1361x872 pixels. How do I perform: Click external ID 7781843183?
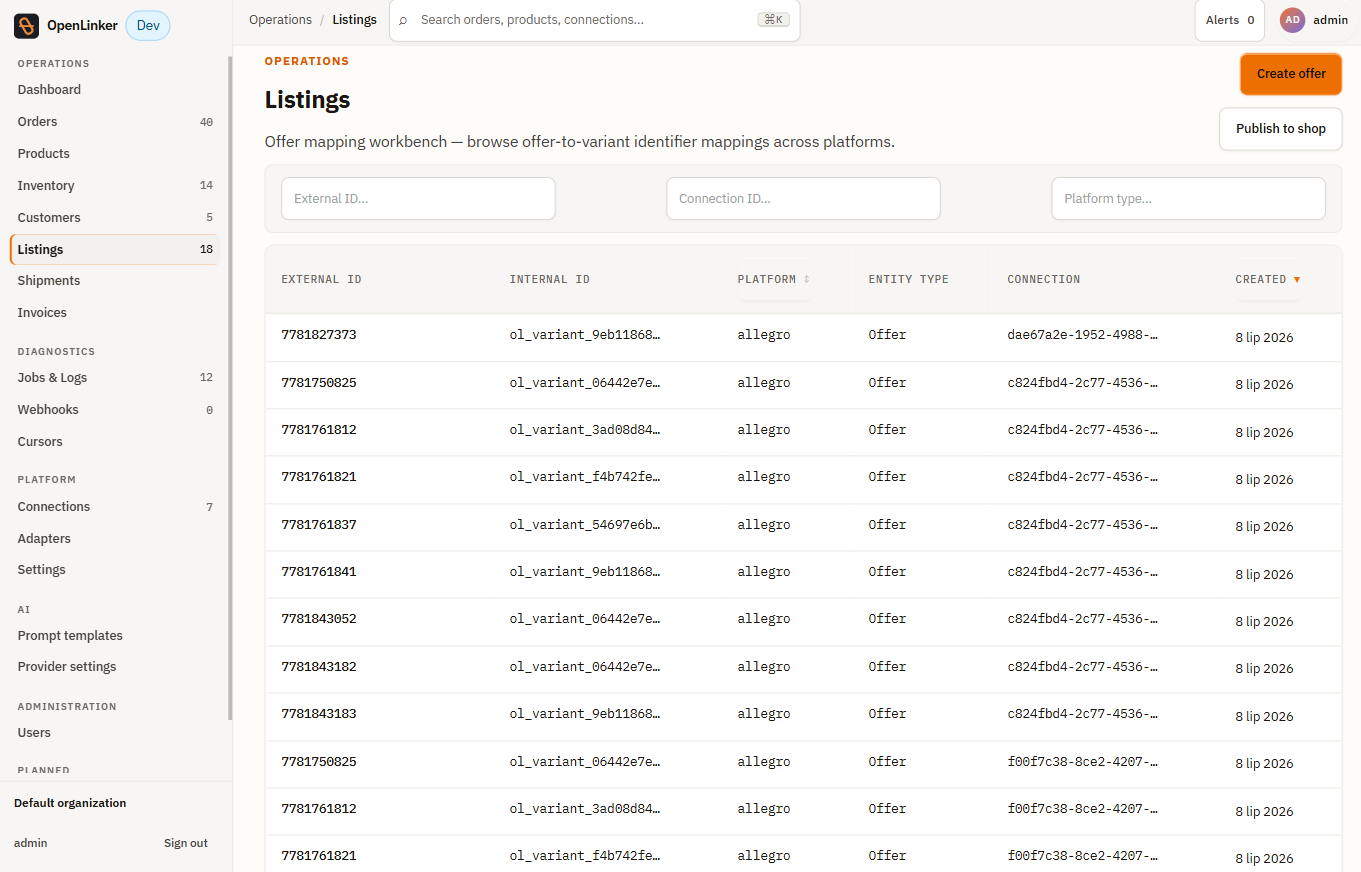pyautogui.click(x=318, y=714)
